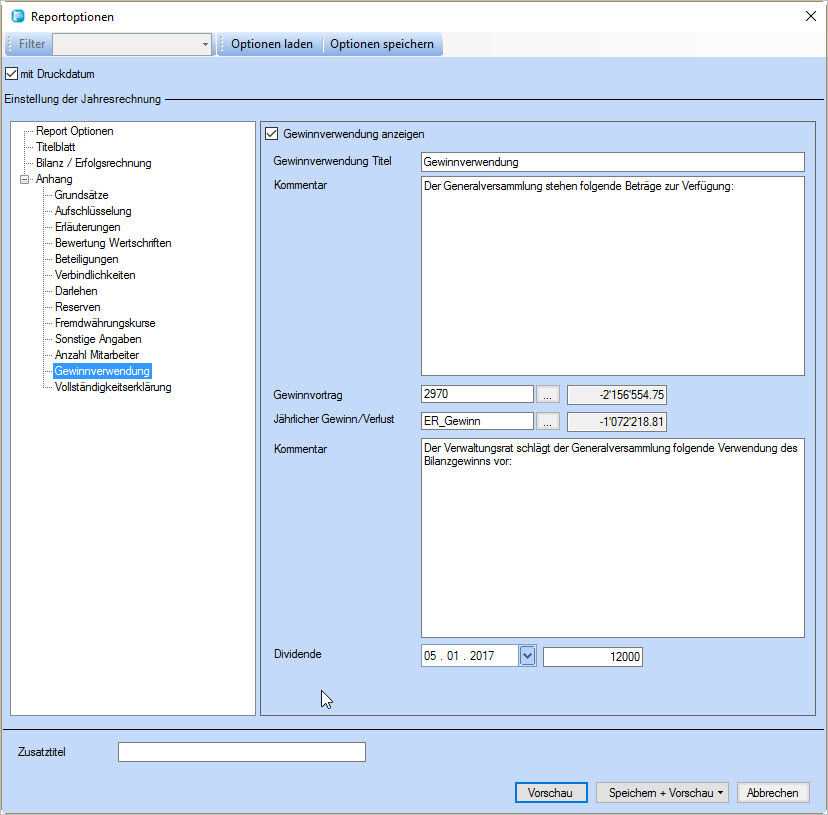828x815 pixels.
Task: Open the 'Speichern + Vorschau' dropdown arrow
Action: 721,793
